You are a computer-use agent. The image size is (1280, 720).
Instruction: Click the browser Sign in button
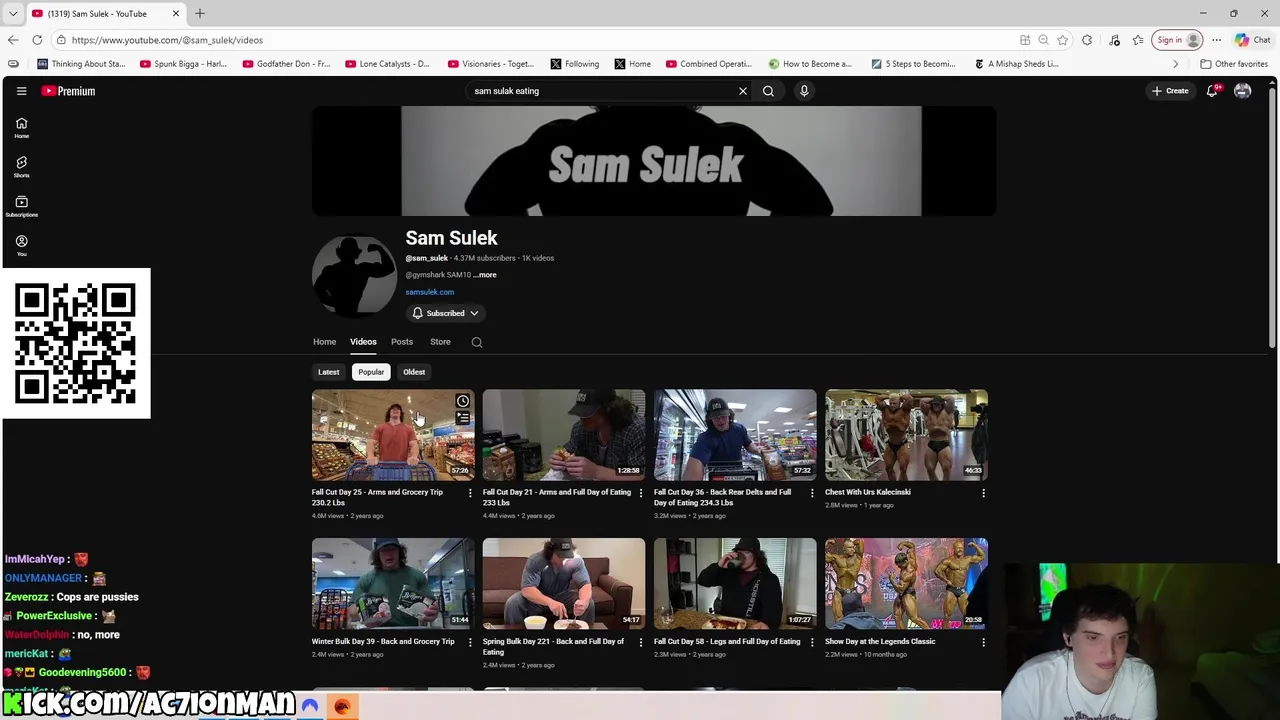click(x=1177, y=40)
